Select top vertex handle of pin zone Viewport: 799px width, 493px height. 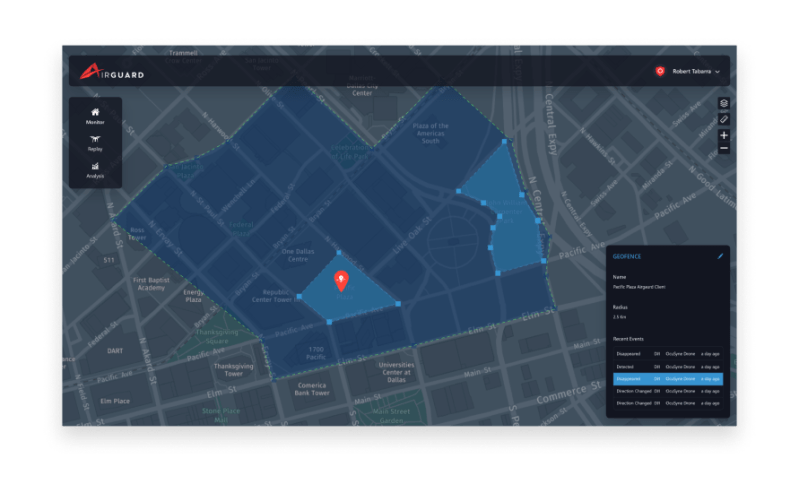[x=339, y=252]
